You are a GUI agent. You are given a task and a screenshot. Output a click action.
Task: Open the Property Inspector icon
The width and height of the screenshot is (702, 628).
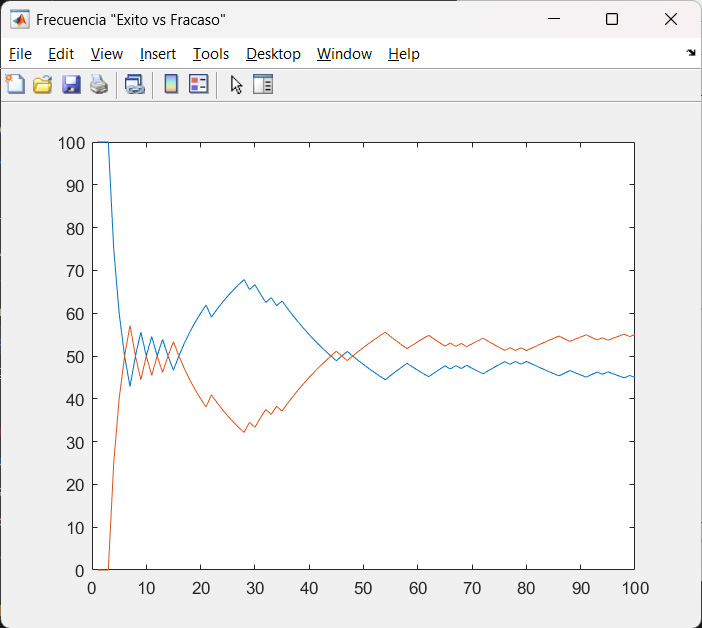pyautogui.click(x=263, y=85)
